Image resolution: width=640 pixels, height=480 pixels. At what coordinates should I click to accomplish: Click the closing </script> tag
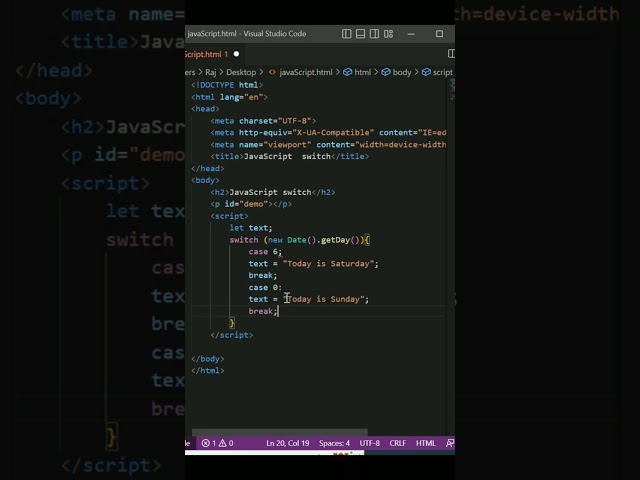pyautogui.click(x=232, y=335)
